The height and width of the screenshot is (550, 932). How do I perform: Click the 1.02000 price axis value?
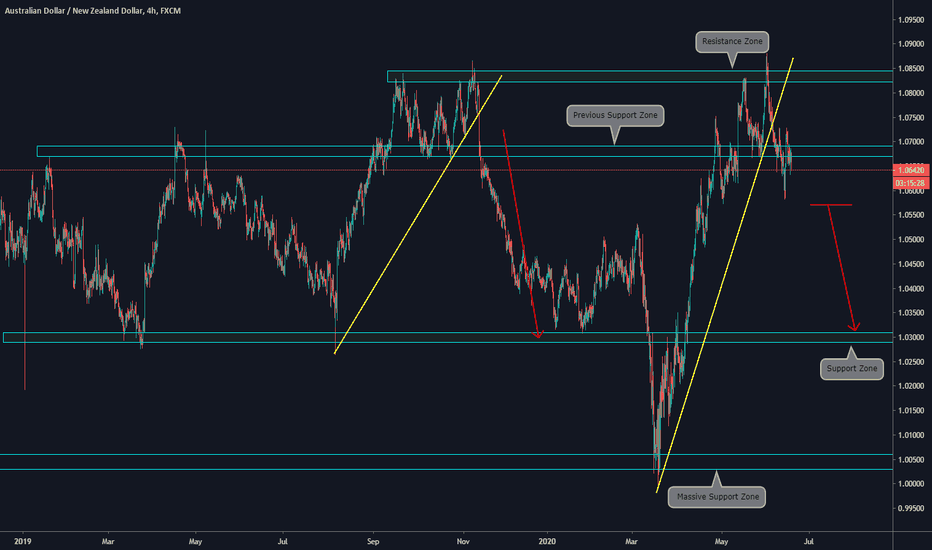pos(911,386)
